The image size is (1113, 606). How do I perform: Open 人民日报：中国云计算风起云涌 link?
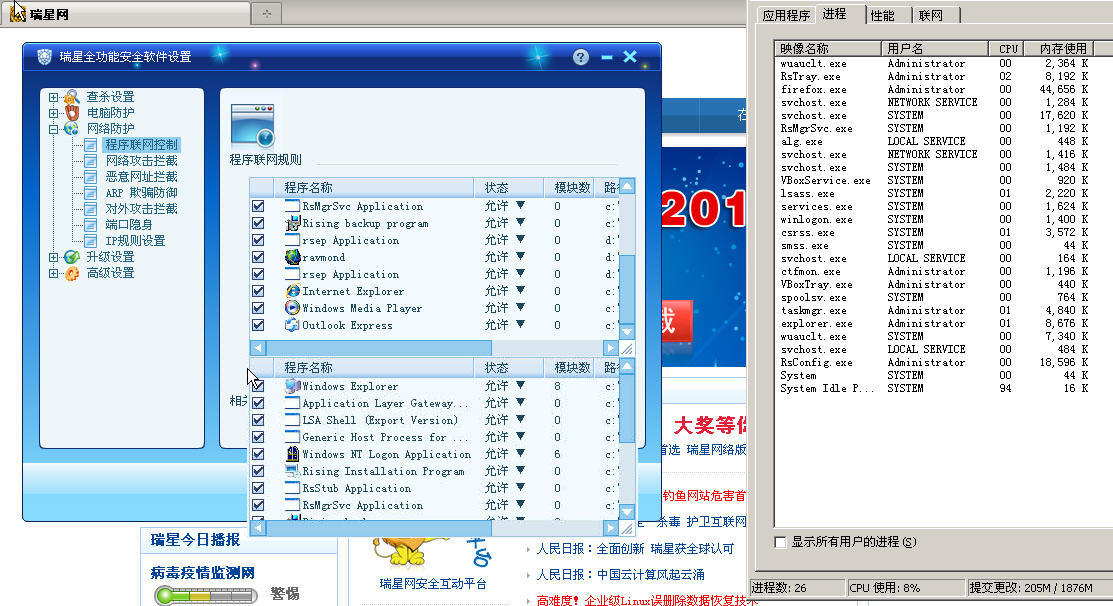pos(620,575)
